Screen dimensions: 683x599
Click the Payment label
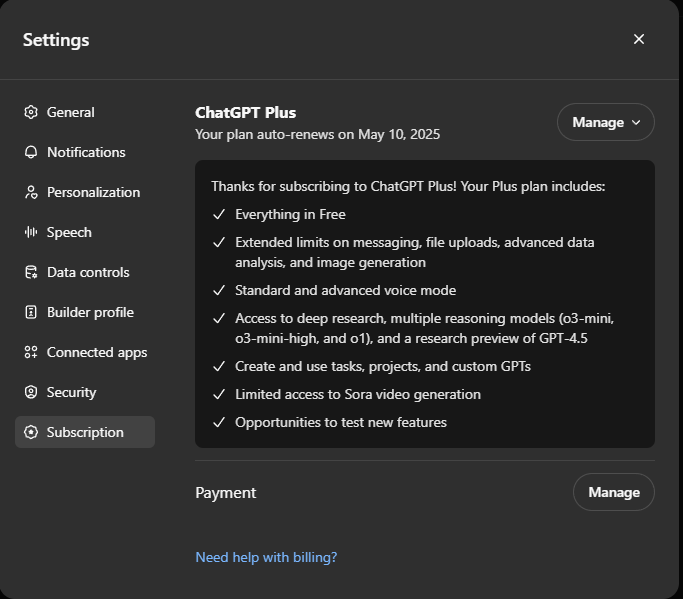[x=226, y=493]
